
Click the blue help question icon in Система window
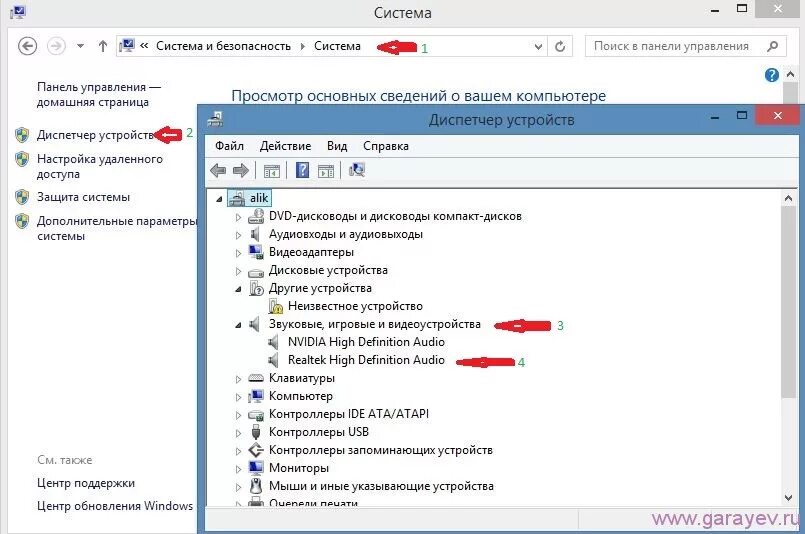[772, 75]
